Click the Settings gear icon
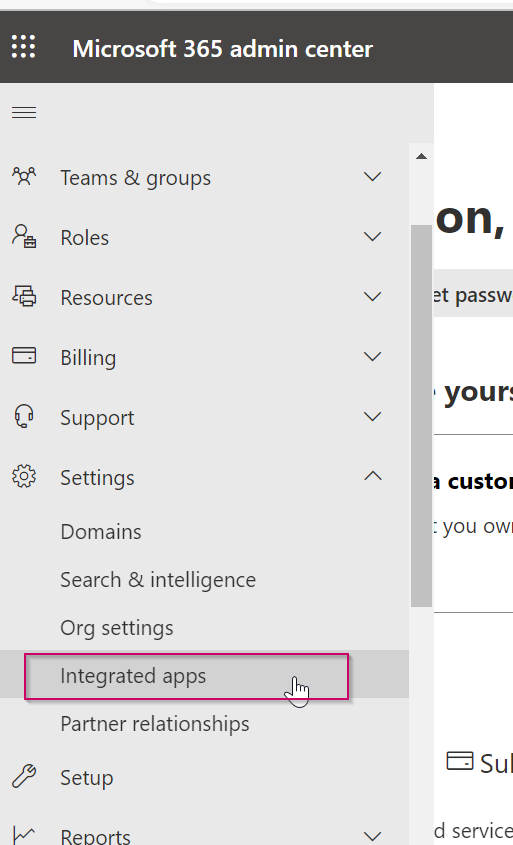 coord(24,476)
